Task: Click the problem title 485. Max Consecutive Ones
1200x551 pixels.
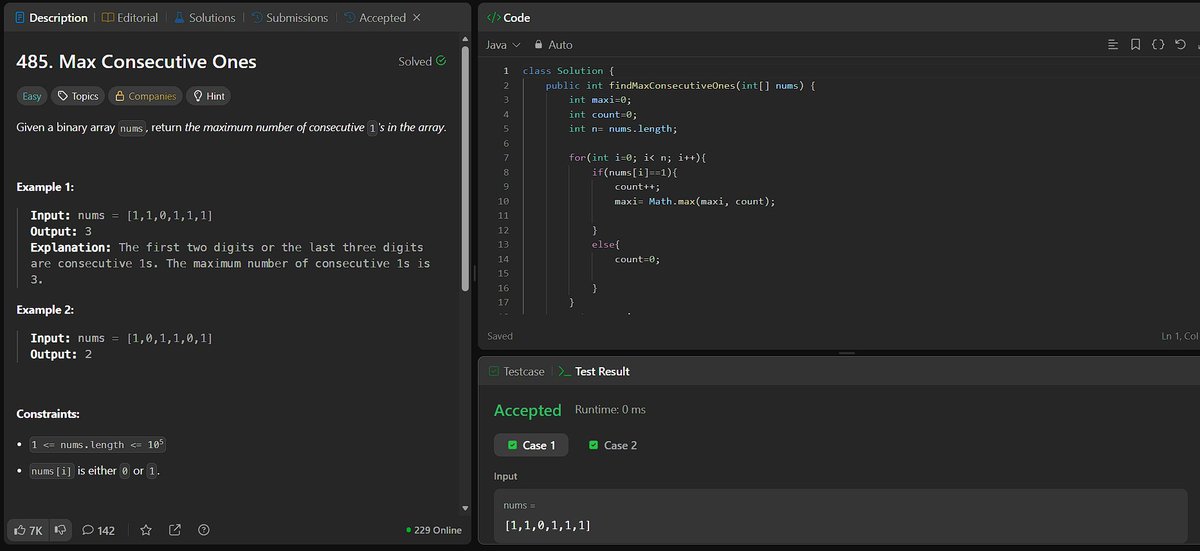Action: pyautogui.click(x=136, y=61)
